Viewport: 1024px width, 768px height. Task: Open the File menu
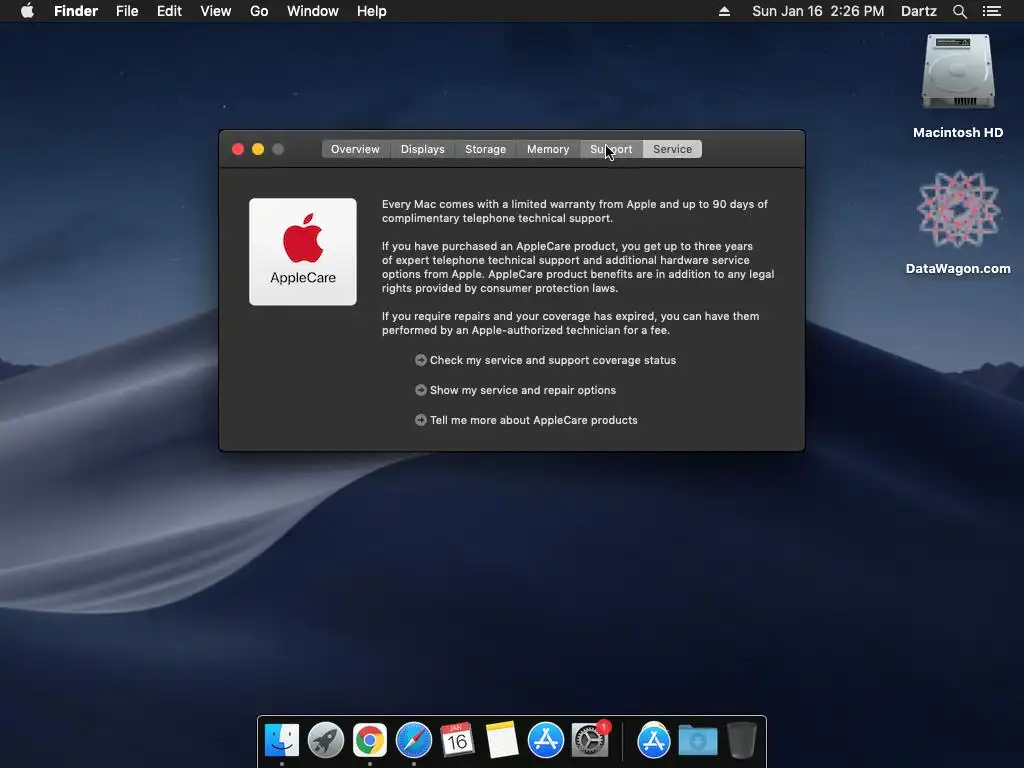(x=127, y=11)
